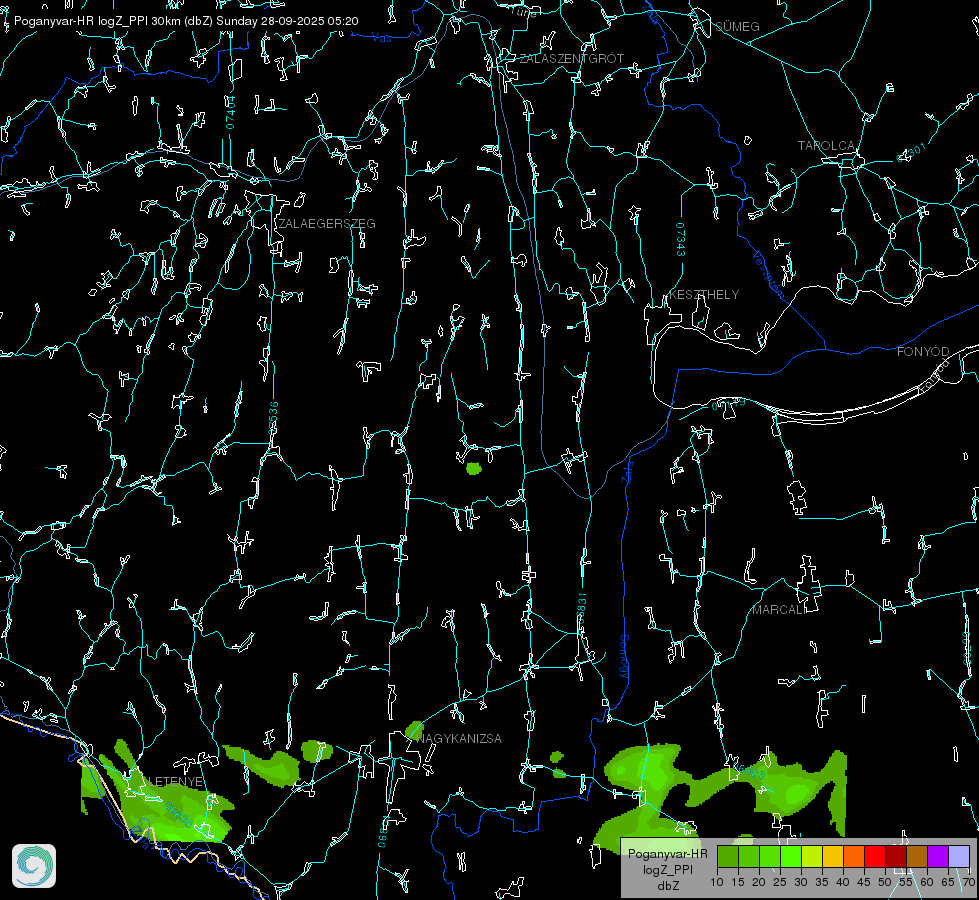Select the 25–30 dBZ bright green swatch

pyautogui.click(x=790, y=856)
